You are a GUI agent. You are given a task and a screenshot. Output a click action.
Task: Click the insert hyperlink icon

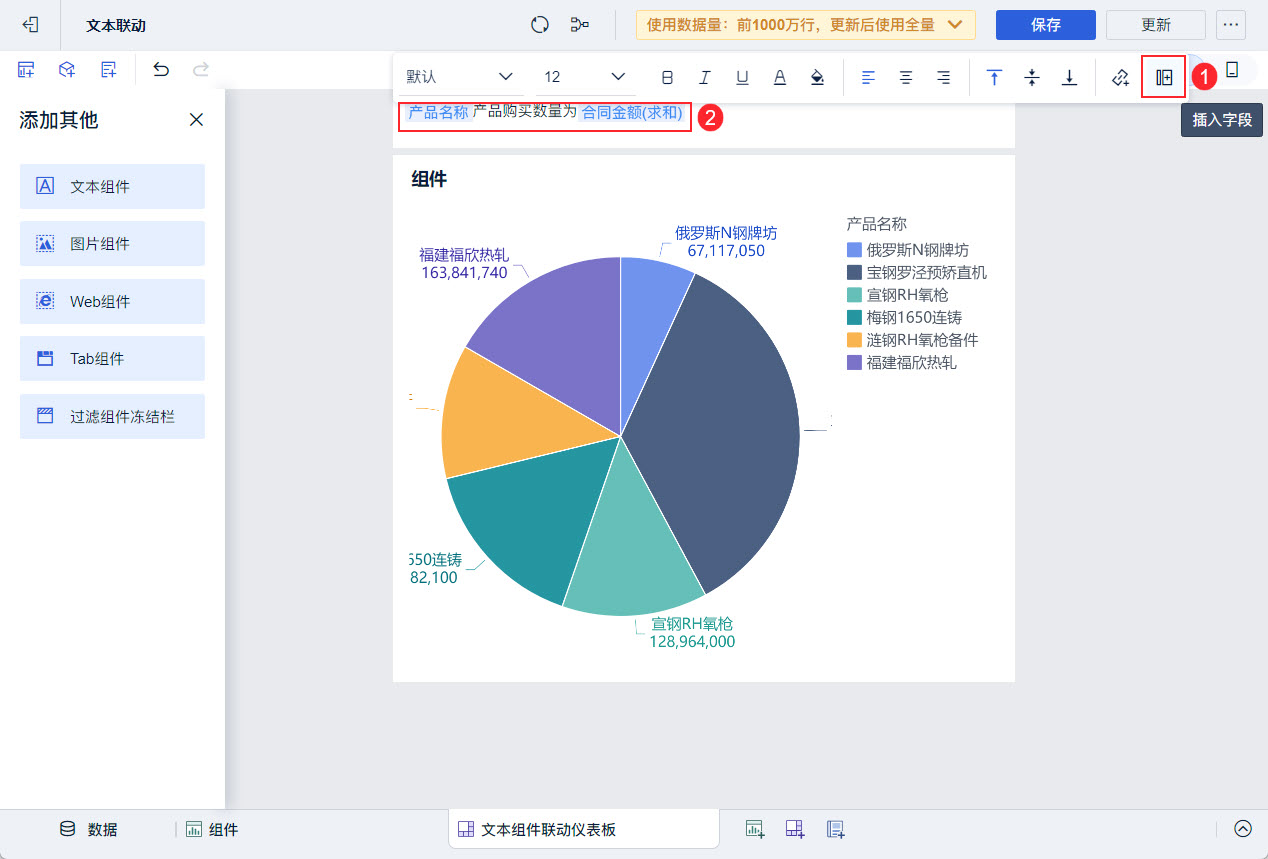point(1120,77)
